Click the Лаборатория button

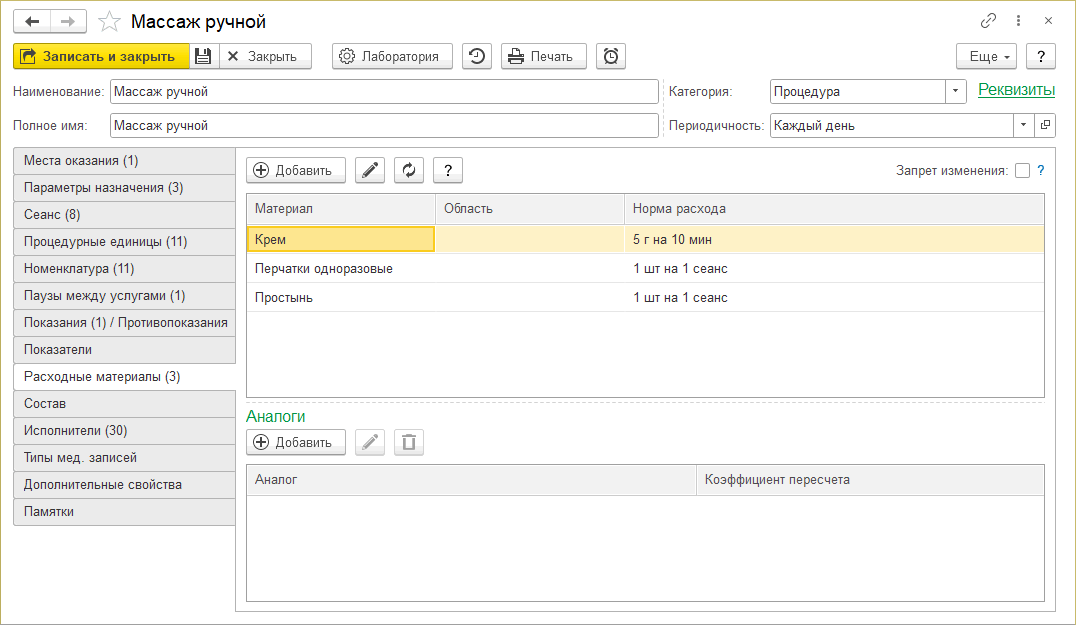(x=392, y=56)
